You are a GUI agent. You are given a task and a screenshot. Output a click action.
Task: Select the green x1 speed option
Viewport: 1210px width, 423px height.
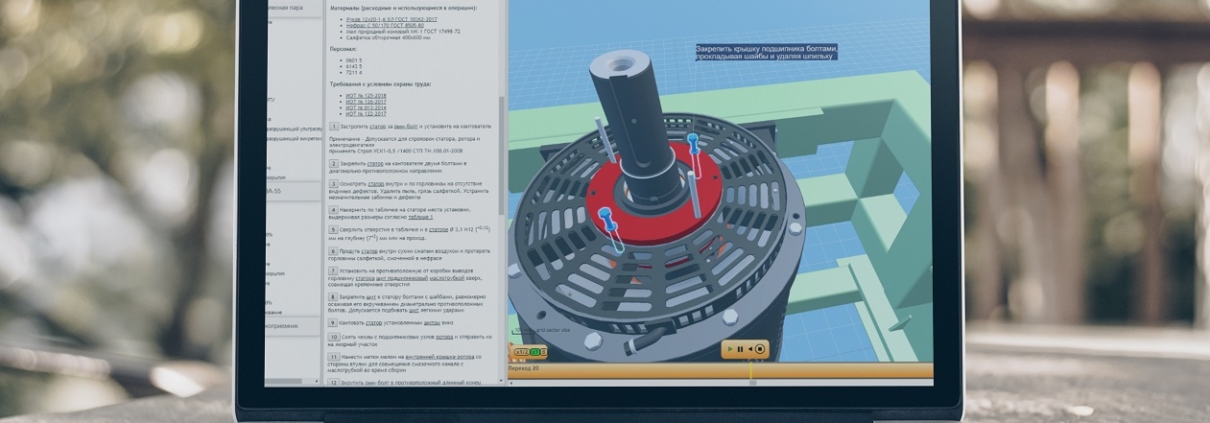(534, 352)
